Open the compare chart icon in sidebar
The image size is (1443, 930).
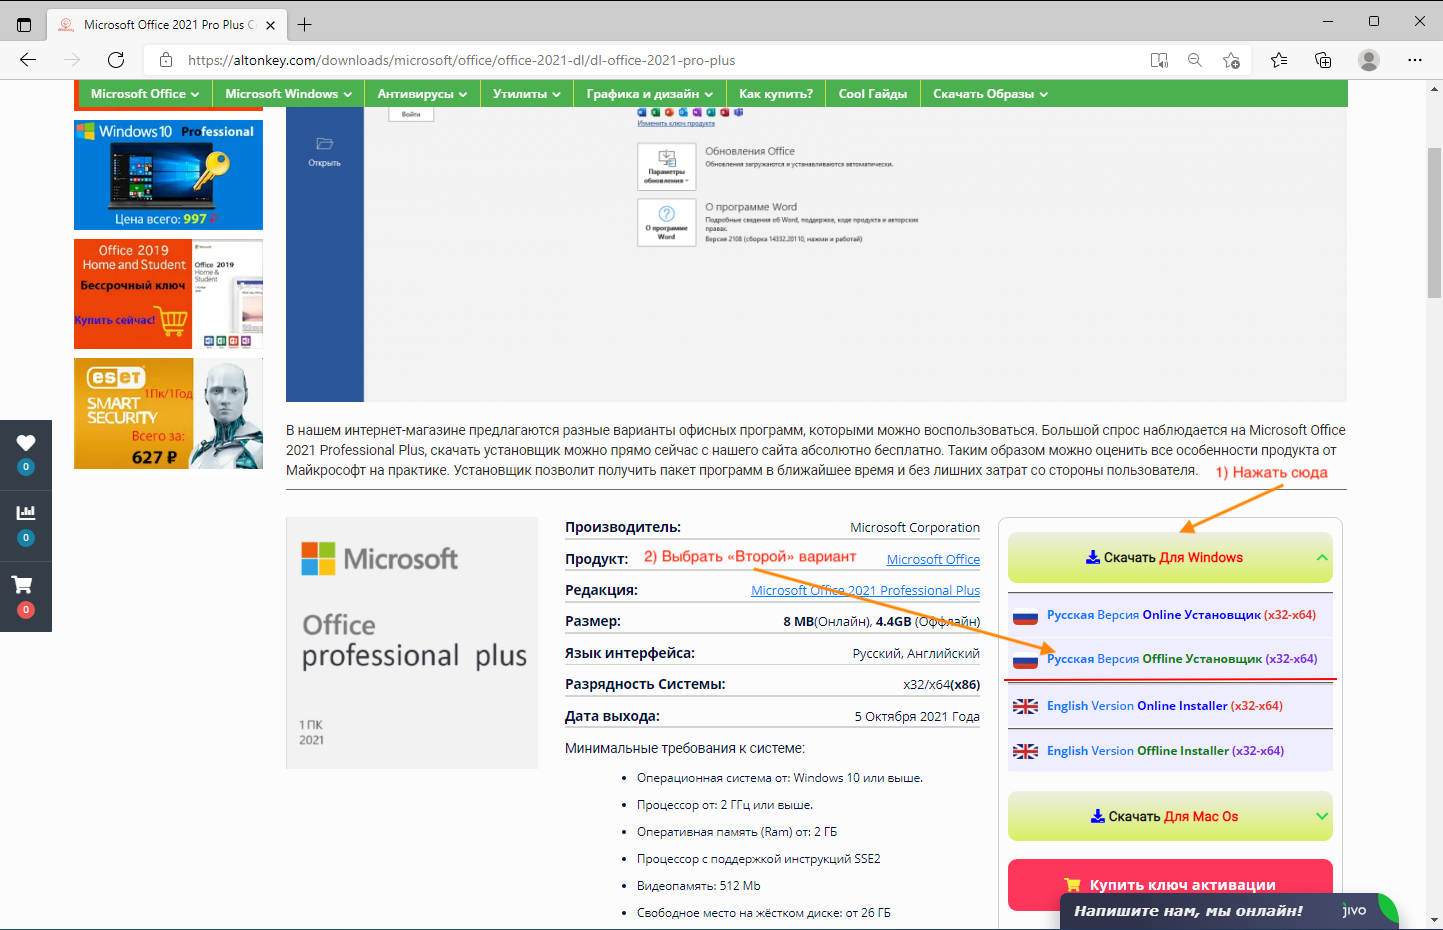pyautogui.click(x=26, y=513)
